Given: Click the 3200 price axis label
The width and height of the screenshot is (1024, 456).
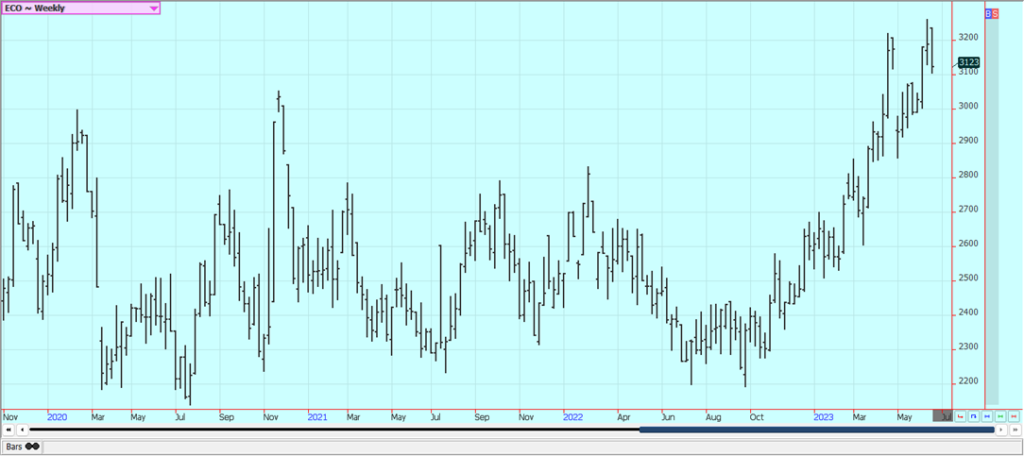Looking at the screenshot, I should (x=968, y=38).
